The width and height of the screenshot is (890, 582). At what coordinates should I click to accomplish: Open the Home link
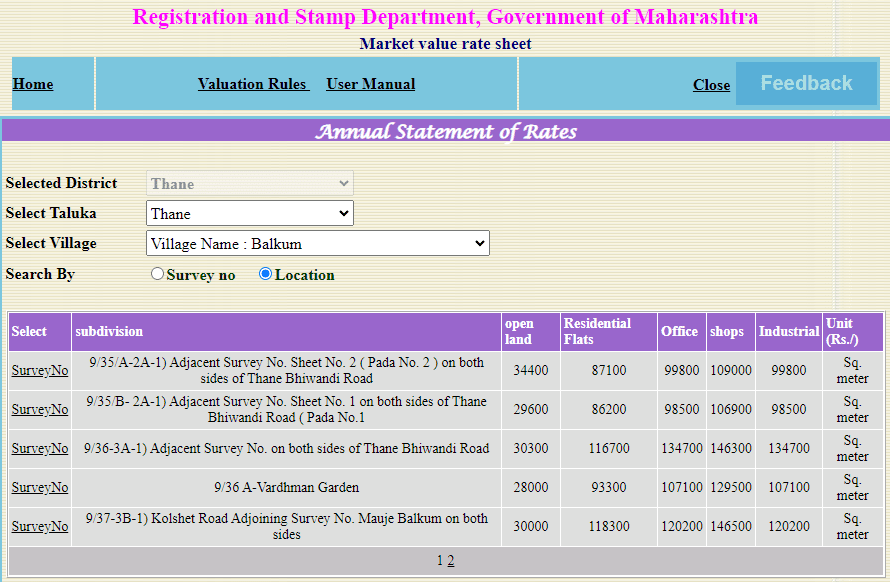click(33, 84)
